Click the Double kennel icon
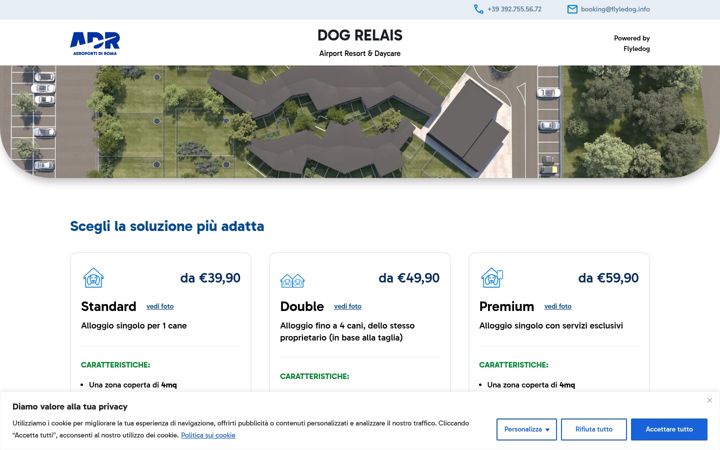The height and width of the screenshot is (450, 720). pos(292,280)
